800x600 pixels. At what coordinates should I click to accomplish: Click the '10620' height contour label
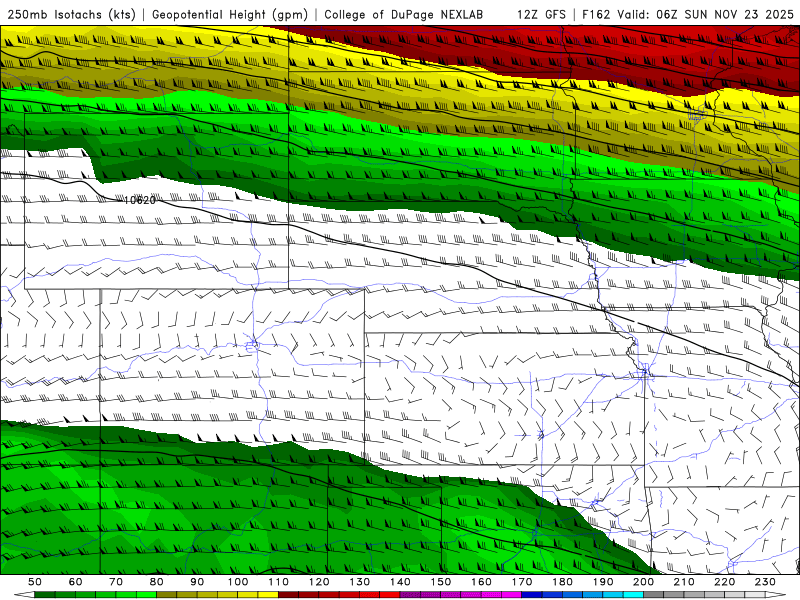pyautogui.click(x=140, y=201)
